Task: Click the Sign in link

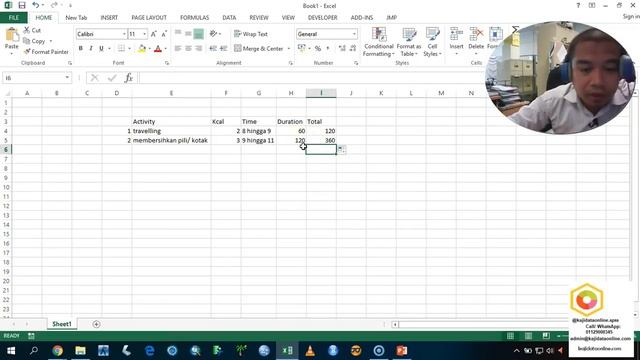Action: tap(631, 16)
